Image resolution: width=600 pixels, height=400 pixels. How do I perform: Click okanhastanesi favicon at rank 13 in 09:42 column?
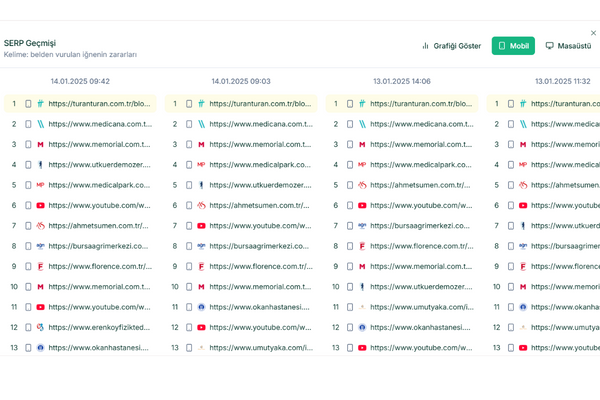coord(40,348)
